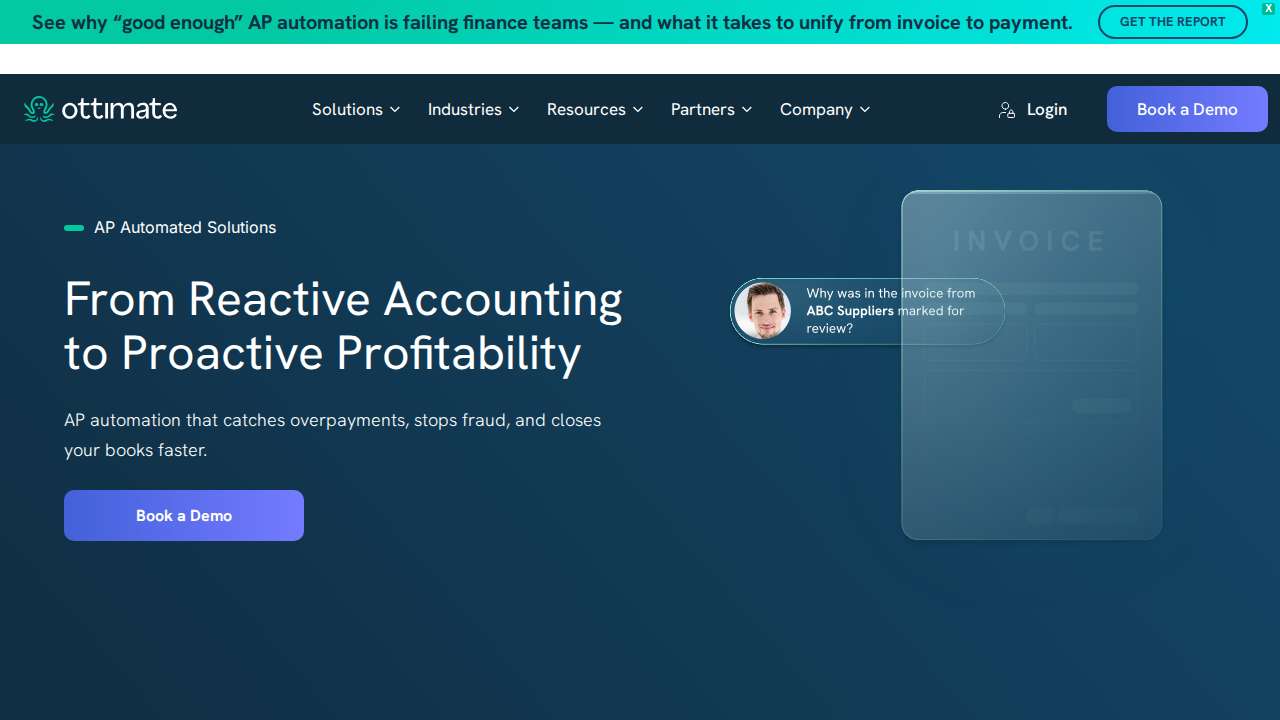Expand the Partners dropdown chevron

[747, 110]
